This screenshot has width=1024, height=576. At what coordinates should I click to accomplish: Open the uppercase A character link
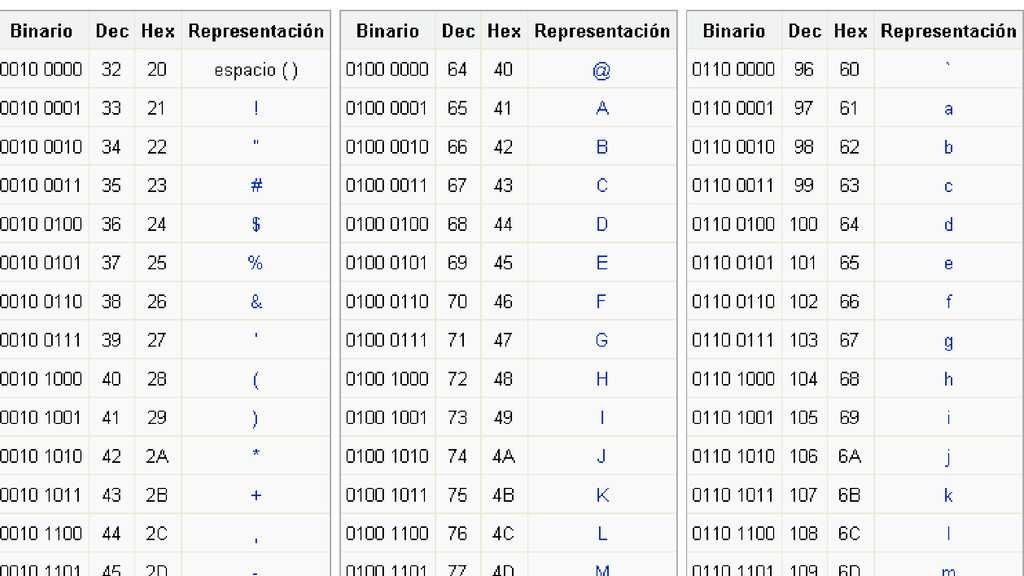[602, 108]
